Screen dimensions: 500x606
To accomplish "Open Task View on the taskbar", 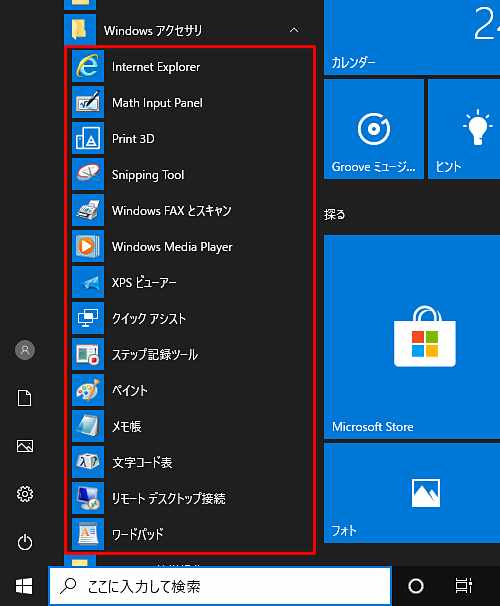I will click(463, 586).
